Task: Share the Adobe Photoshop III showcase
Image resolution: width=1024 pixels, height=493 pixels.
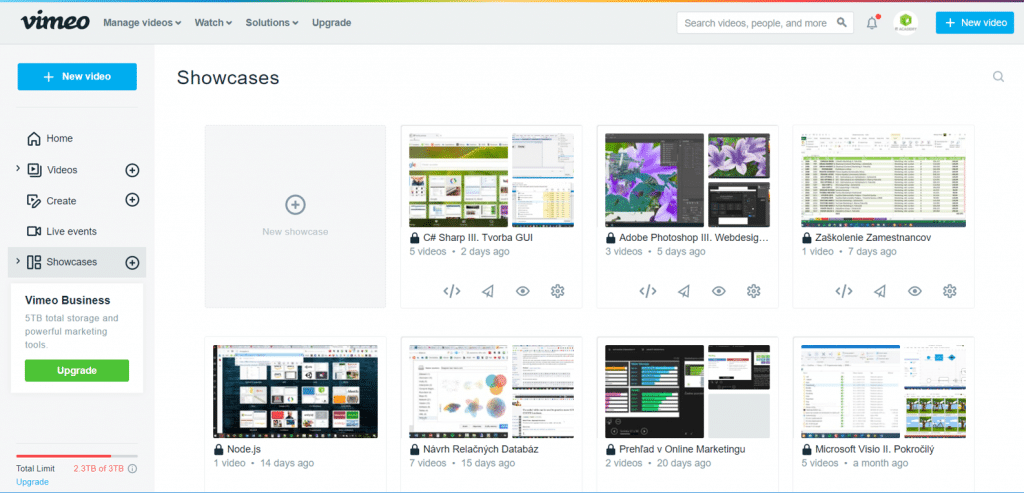Action: (x=684, y=291)
